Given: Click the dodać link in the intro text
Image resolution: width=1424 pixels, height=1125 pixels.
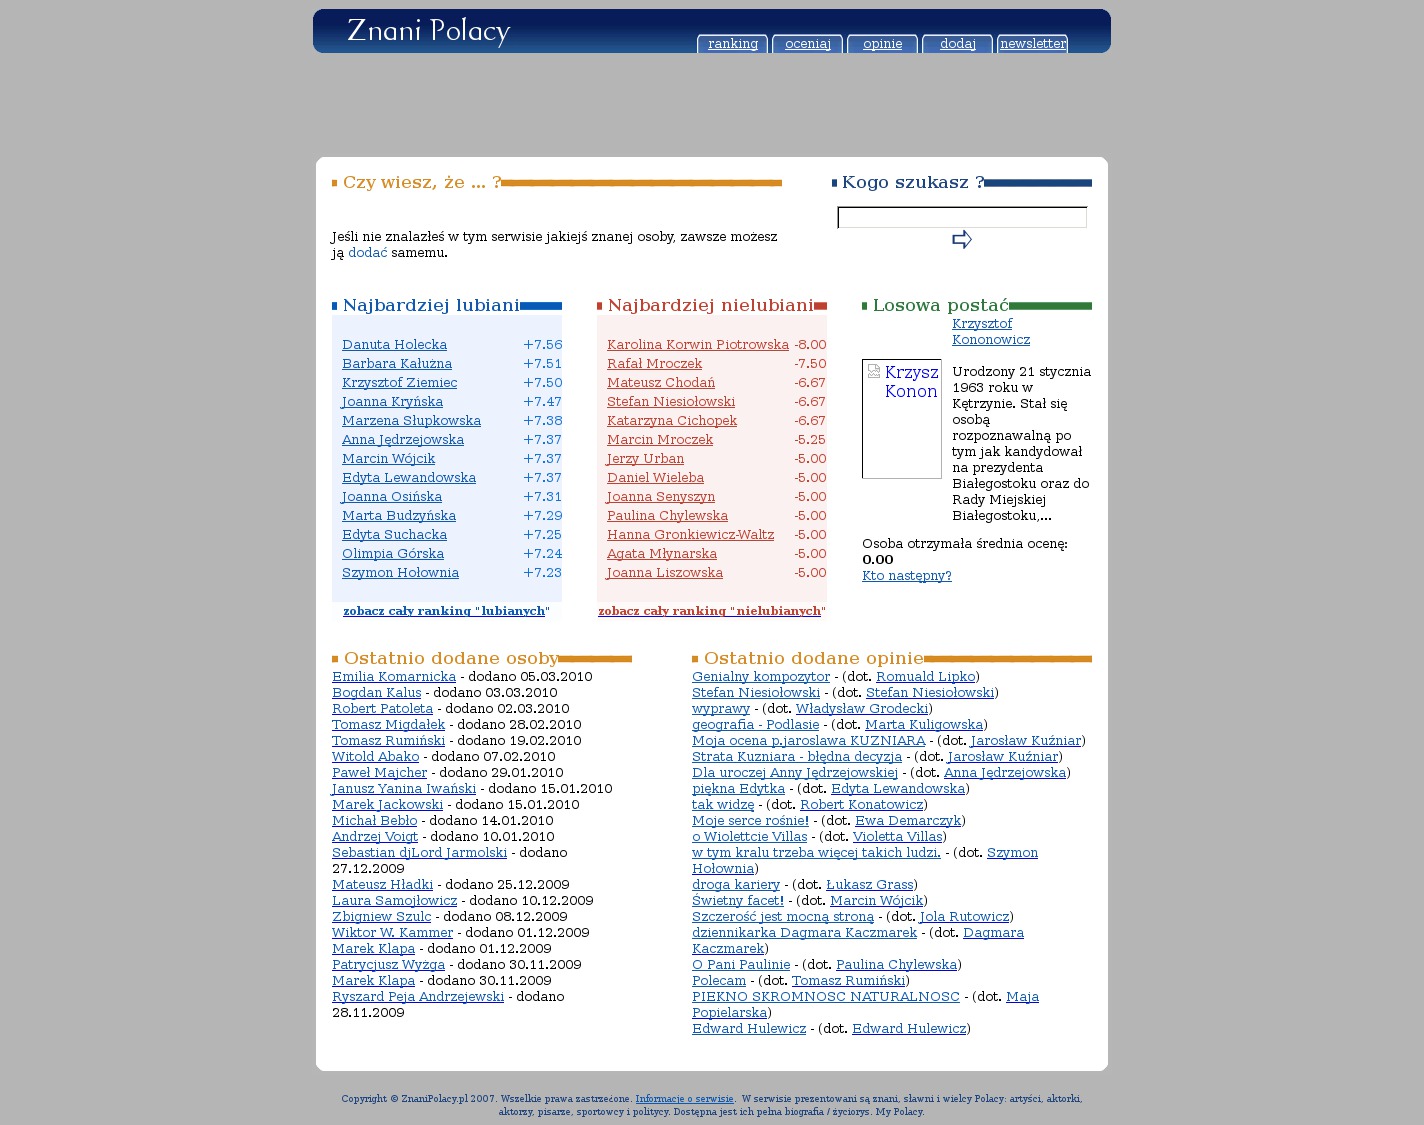Looking at the screenshot, I should pos(367,253).
